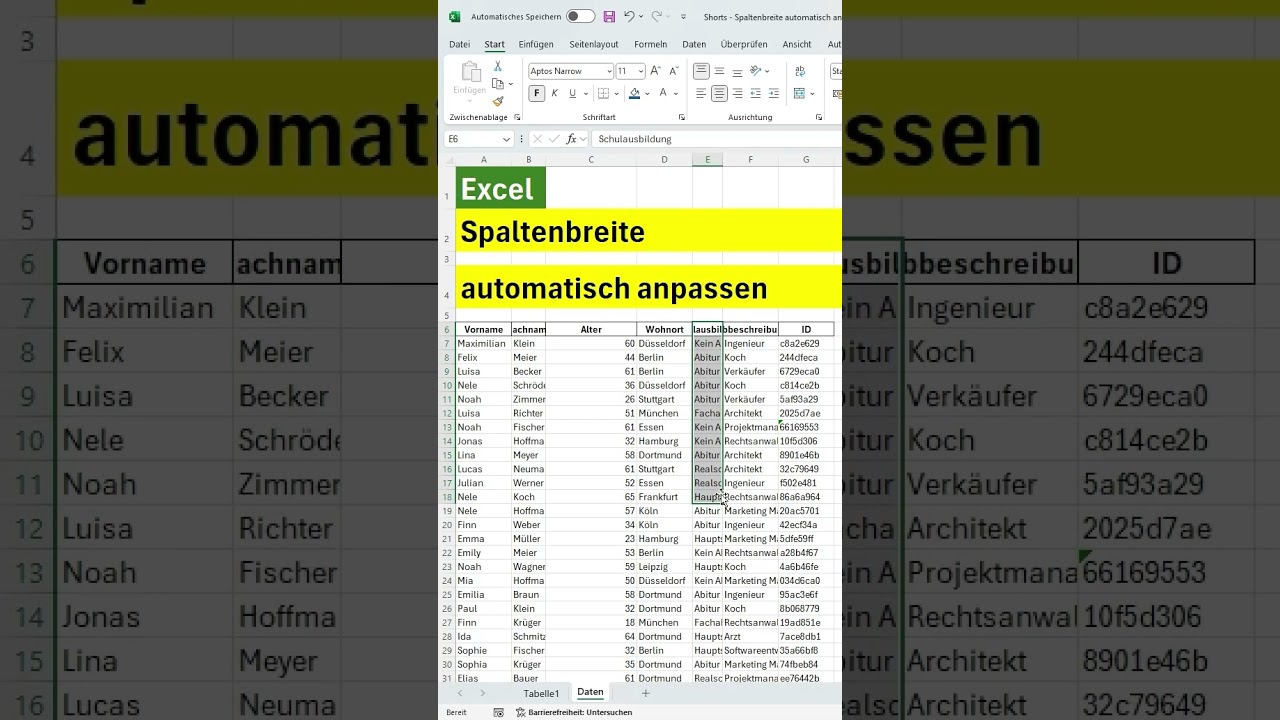The image size is (1280, 720).
Task: Click the Save floppy disk icon
Action: point(609,16)
